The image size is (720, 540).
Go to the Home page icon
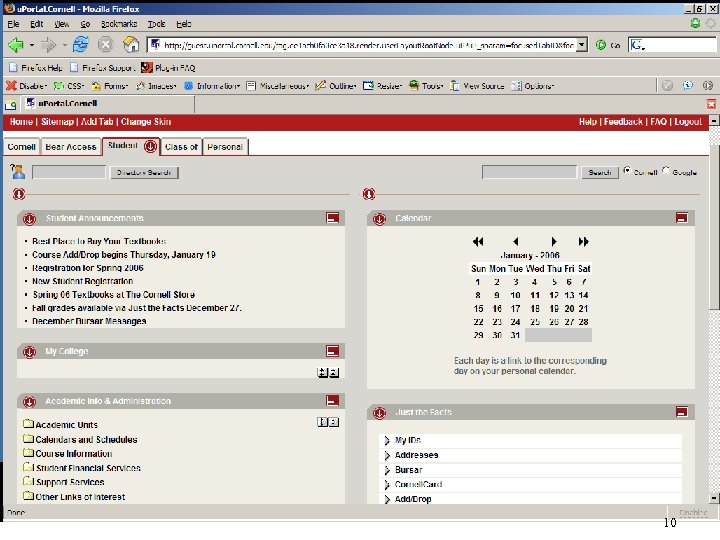click(131, 44)
